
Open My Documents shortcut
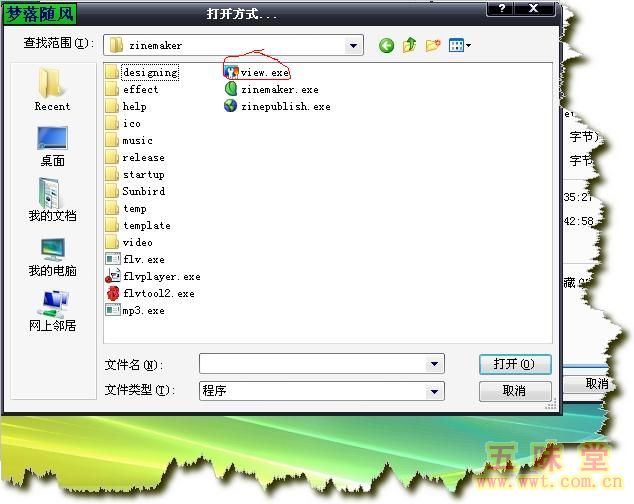pos(52,199)
